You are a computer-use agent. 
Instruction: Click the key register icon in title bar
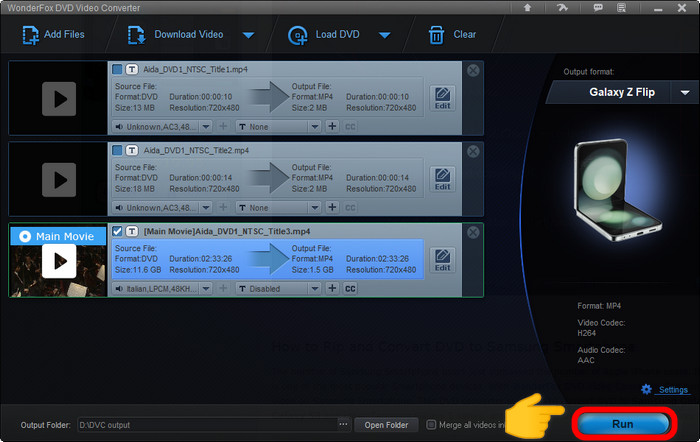(562, 8)
